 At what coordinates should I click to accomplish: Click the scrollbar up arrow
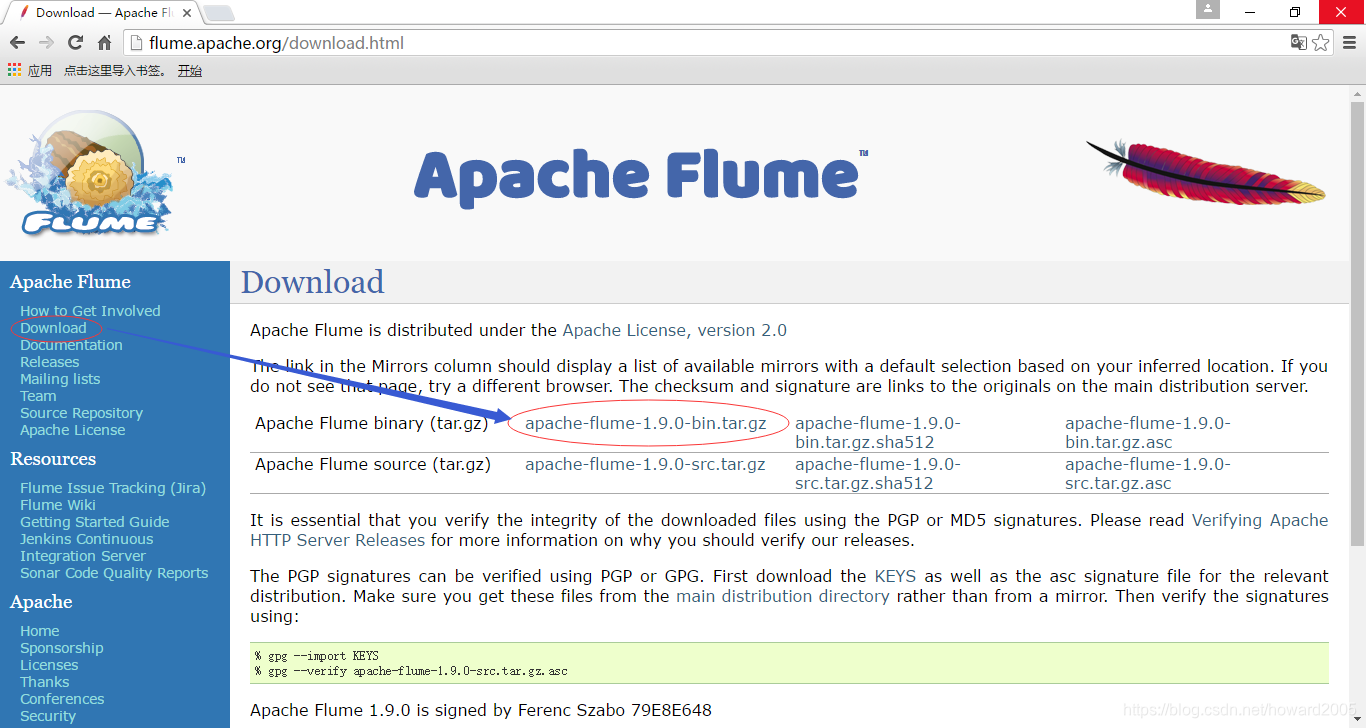coord(1357,93)
